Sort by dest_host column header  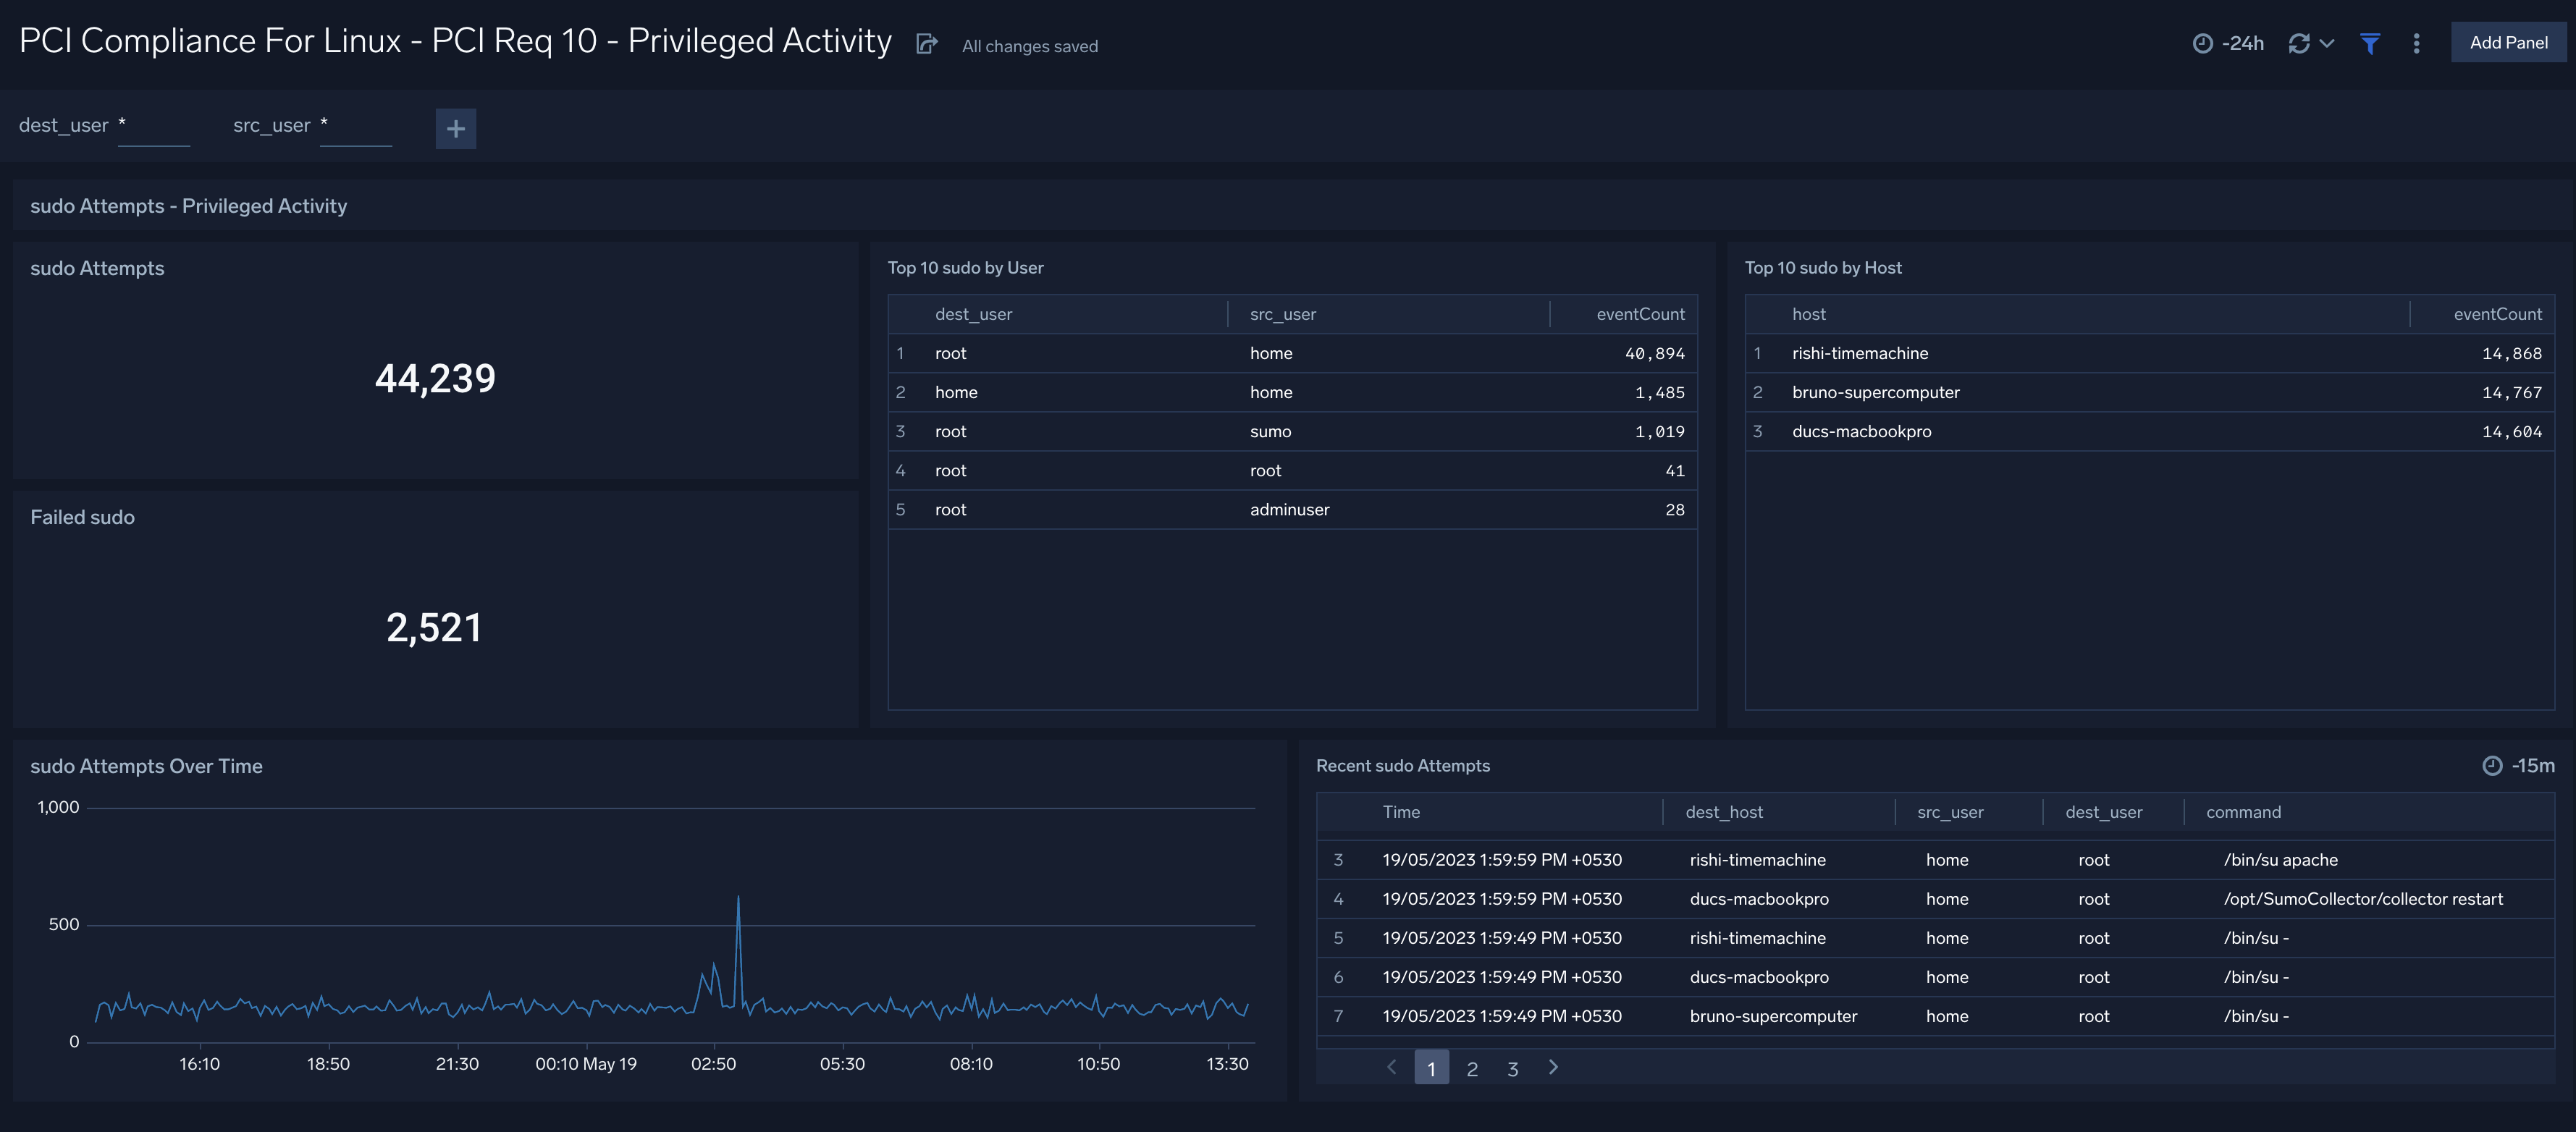[1724, 812]
